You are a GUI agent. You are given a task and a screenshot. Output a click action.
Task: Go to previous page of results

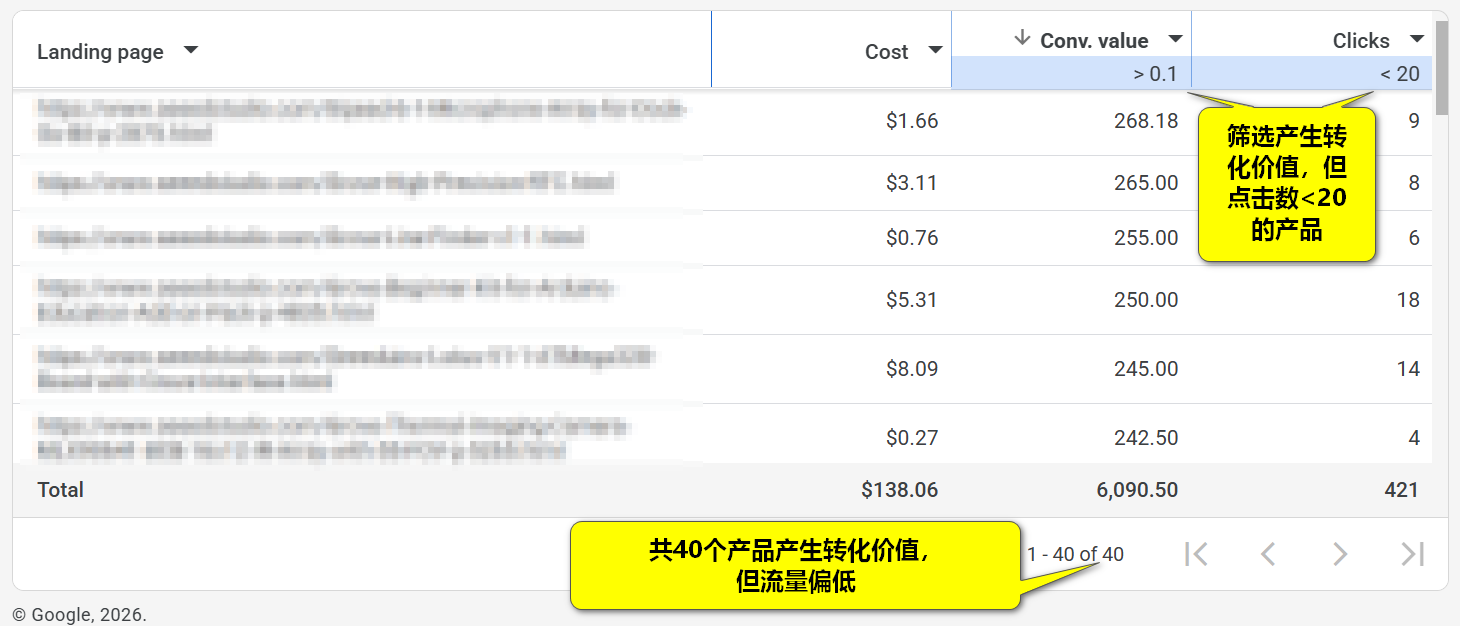pos(1268,554)
